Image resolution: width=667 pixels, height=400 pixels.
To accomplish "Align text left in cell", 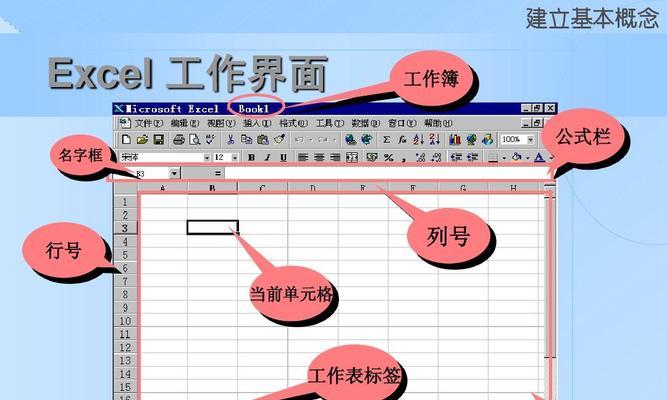I will pos(303,157).
